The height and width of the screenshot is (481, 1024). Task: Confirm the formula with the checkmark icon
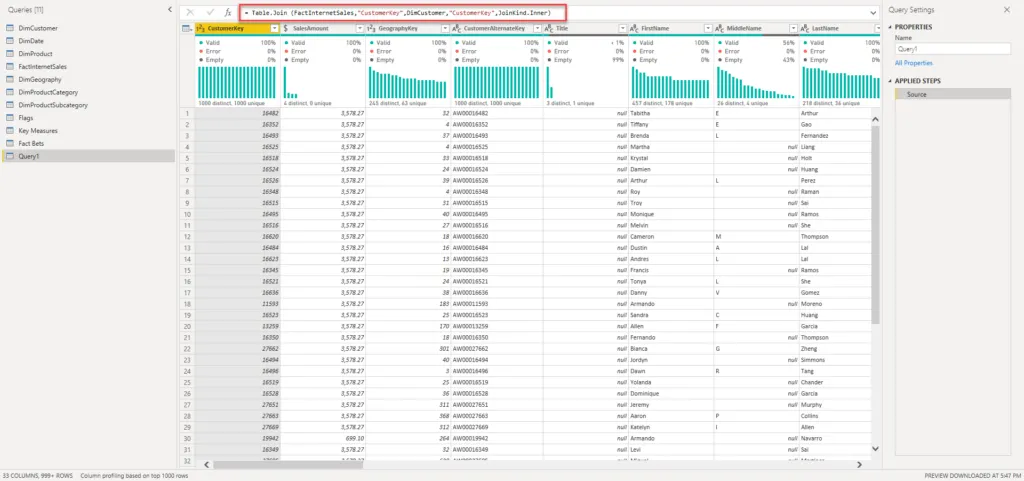click(x=209, y=12)
